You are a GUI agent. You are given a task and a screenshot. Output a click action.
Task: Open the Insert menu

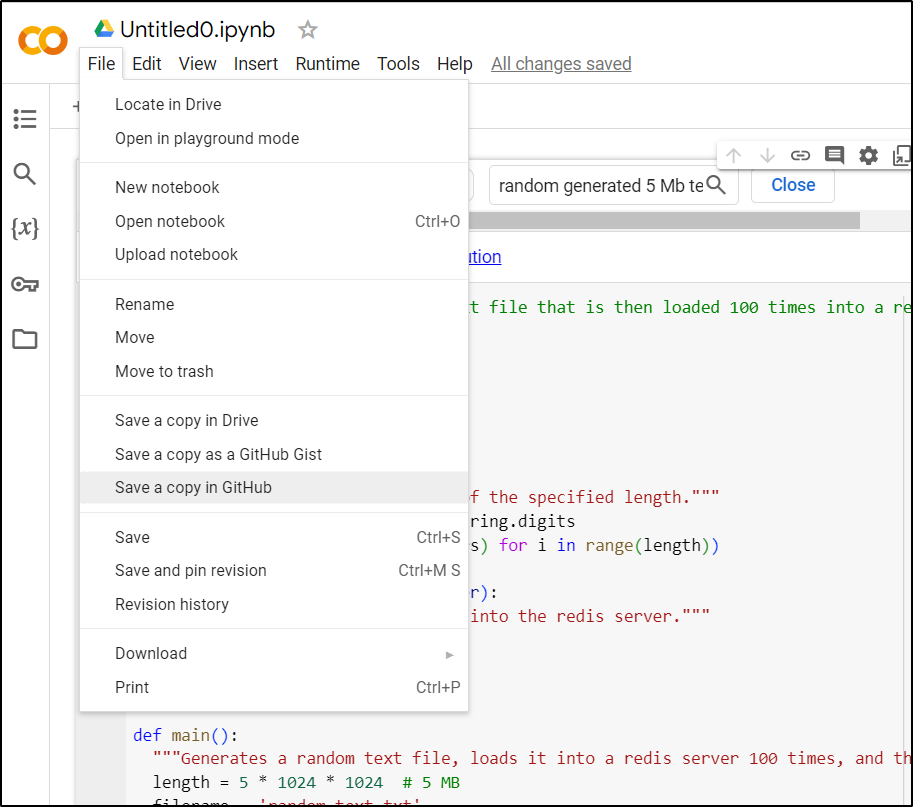pyautogui.click(x=256, y=63)
